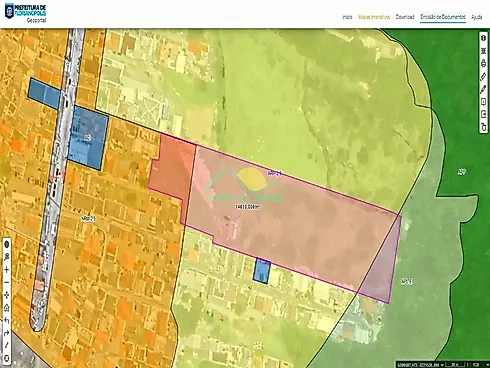The width and height of the screenshot is (490, 368).
Task: Click the APL-E zone label
Action: coord(407,282)
